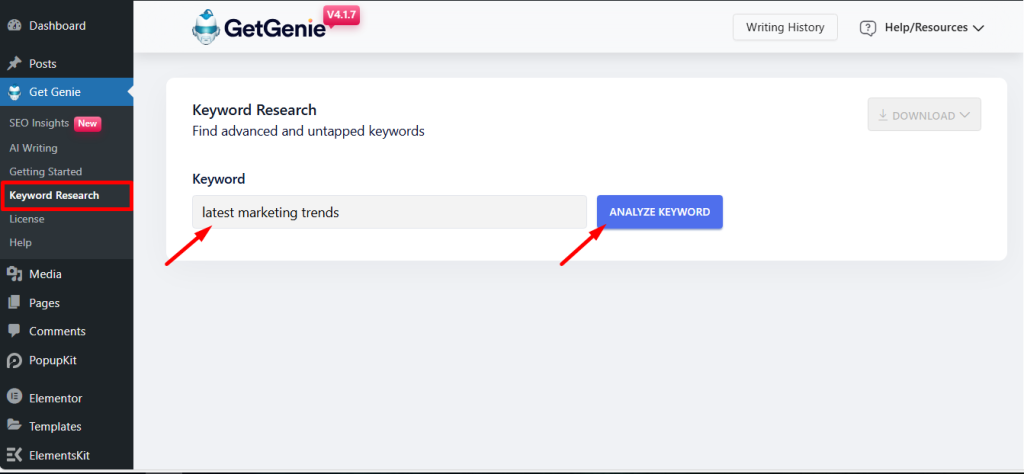Click the Elementor sidebar icon
The width and height of the screenshot is (1024, 474).
click(14, 398)
